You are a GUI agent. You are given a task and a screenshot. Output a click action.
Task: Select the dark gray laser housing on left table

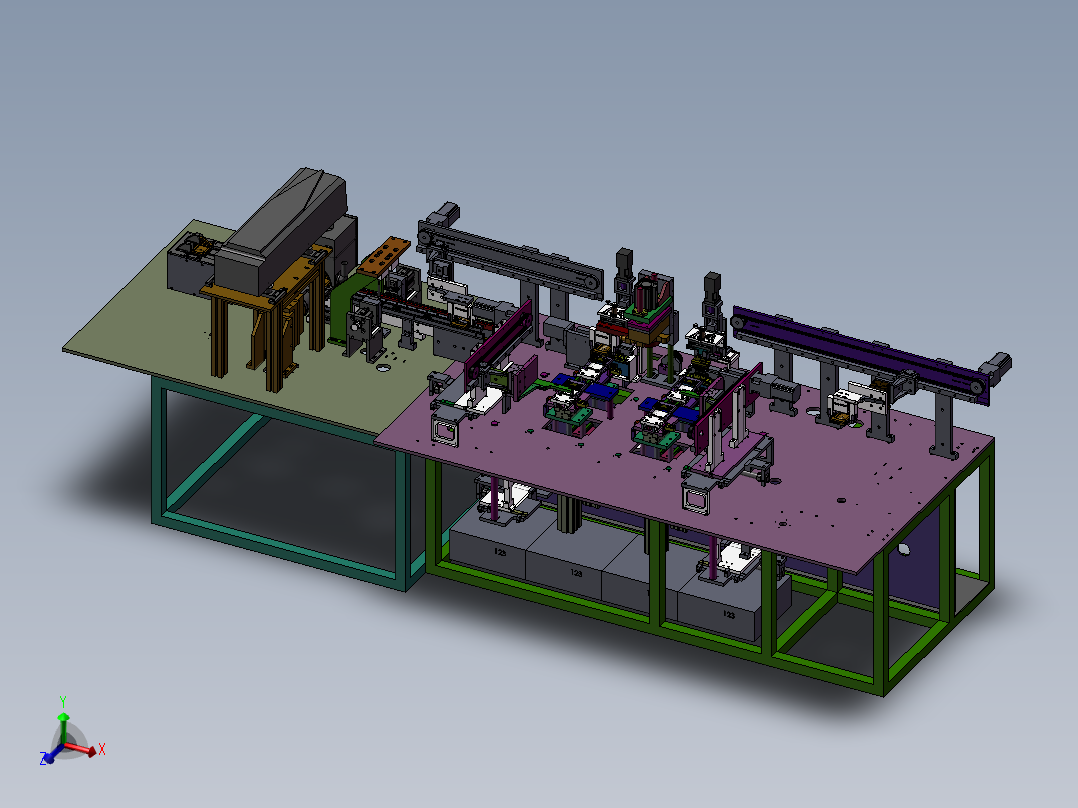pos(280,230)
